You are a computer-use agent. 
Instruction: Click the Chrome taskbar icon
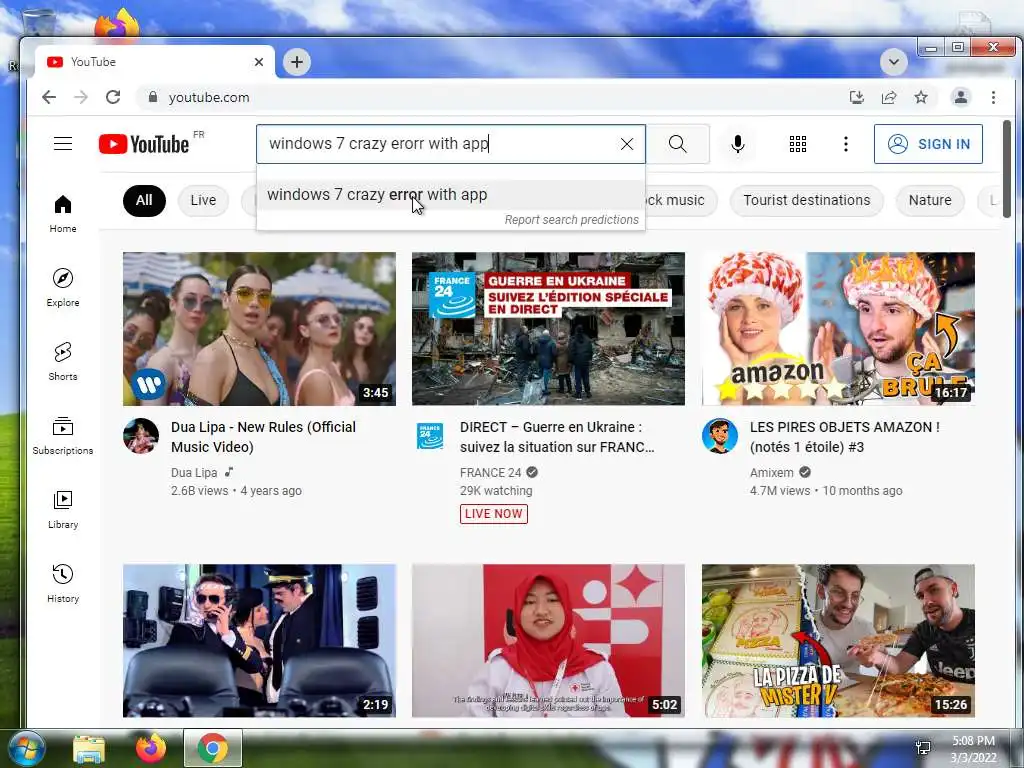[x=213, y=748]
